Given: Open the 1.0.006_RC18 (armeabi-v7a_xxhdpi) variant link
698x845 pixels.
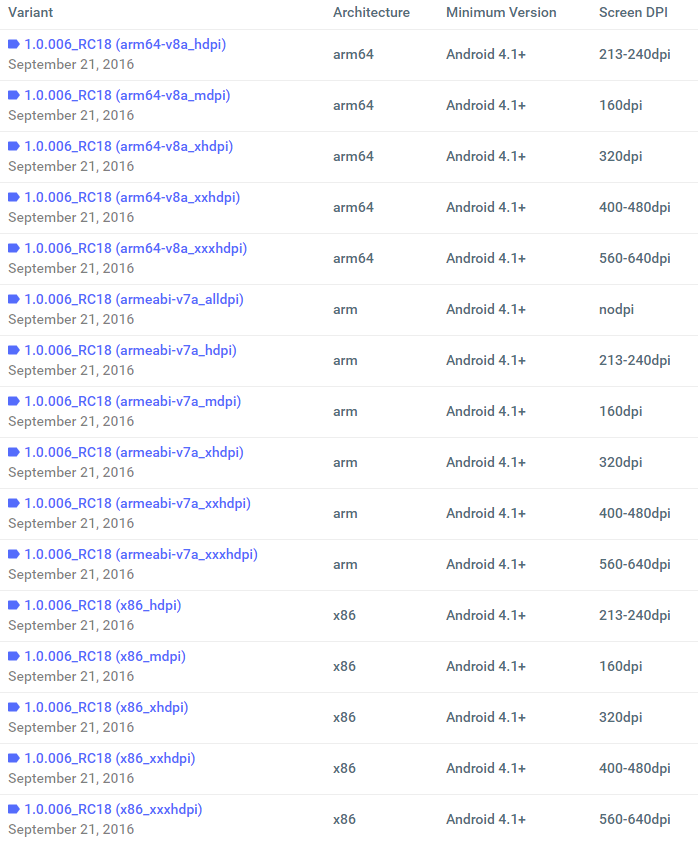Looking at the screenshot, I should click(137, 504).
